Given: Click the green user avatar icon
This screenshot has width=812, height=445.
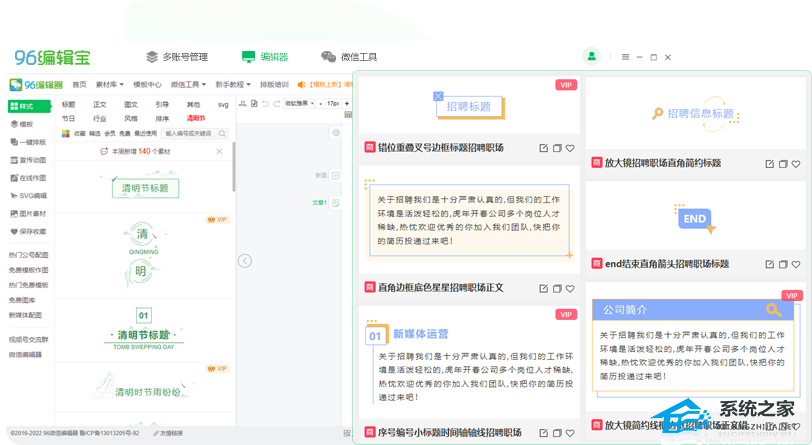Looking at the screenshot, I should coord(591,56).
